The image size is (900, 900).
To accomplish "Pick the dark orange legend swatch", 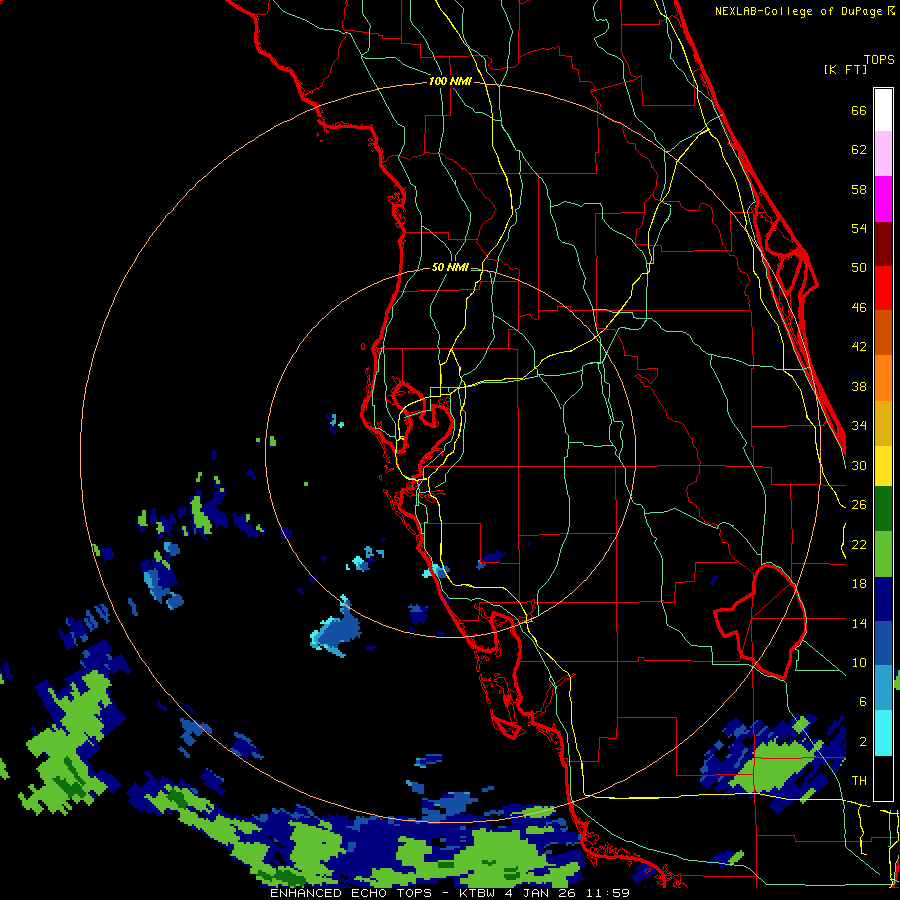I will click(x=883, y=333).
